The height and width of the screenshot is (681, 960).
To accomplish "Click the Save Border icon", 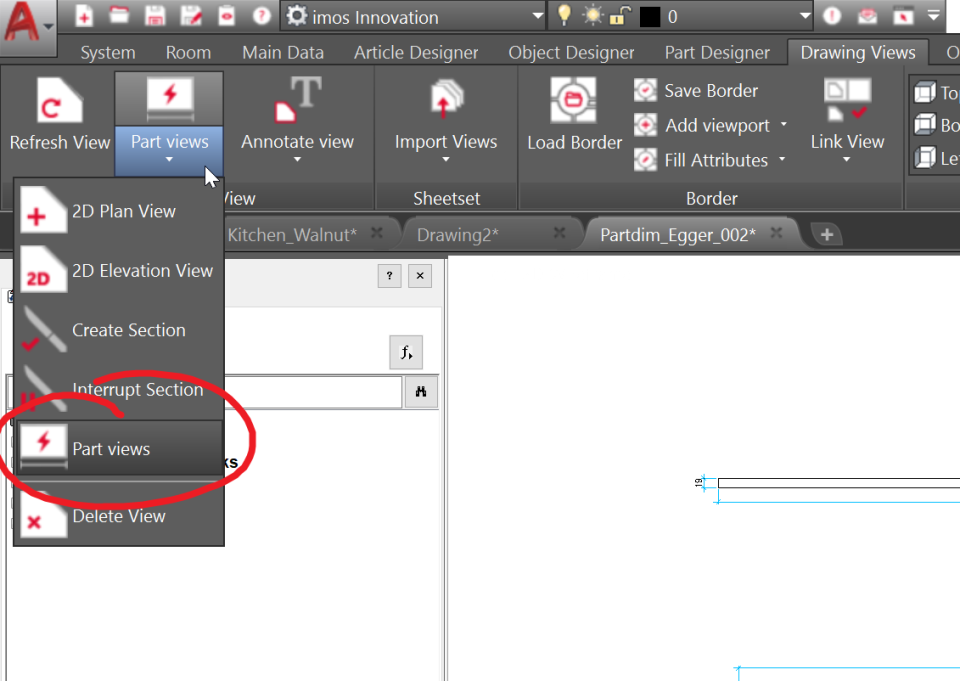I will pyautogui.click(x=645, y=90).
